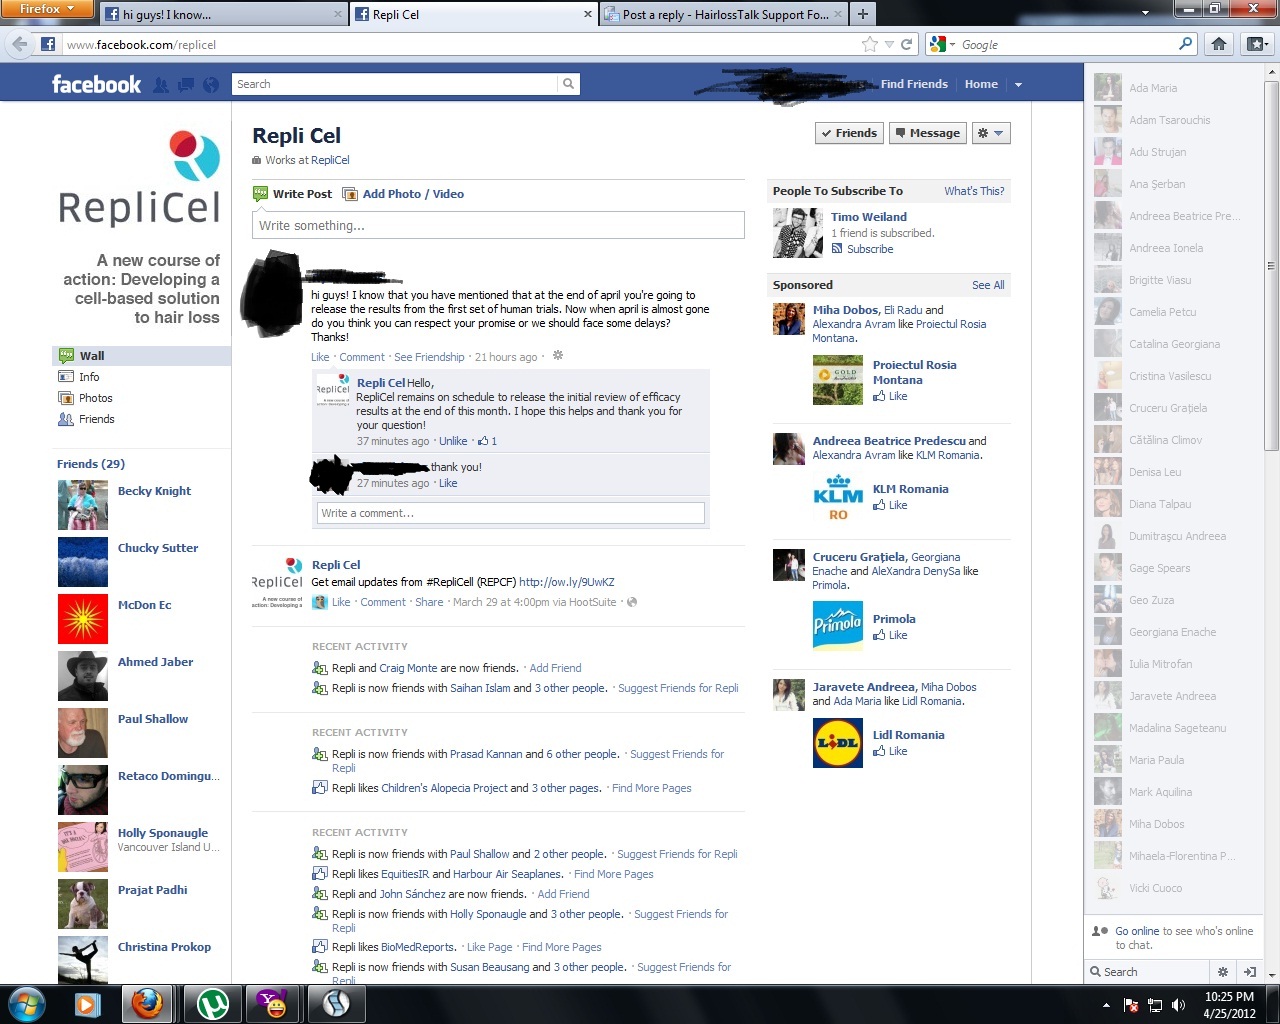1280x1024 pixels.
Task: Select Photos in the left sidebar
Action: tap(96, 398)
